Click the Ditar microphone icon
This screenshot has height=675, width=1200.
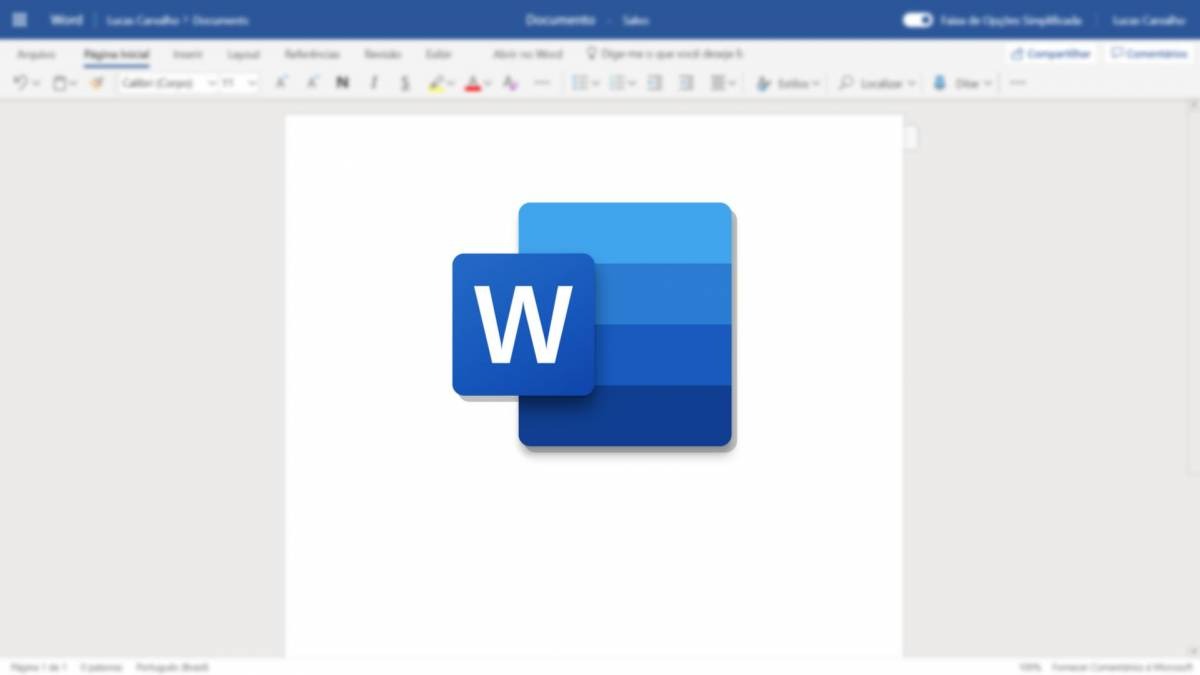940,84
